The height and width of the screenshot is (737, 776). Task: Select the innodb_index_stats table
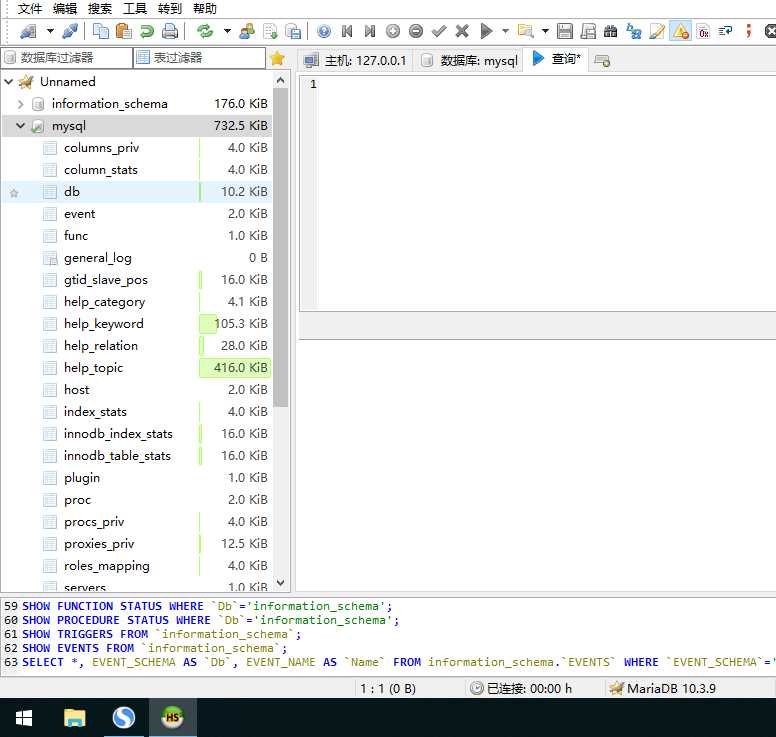pos(118,434)
